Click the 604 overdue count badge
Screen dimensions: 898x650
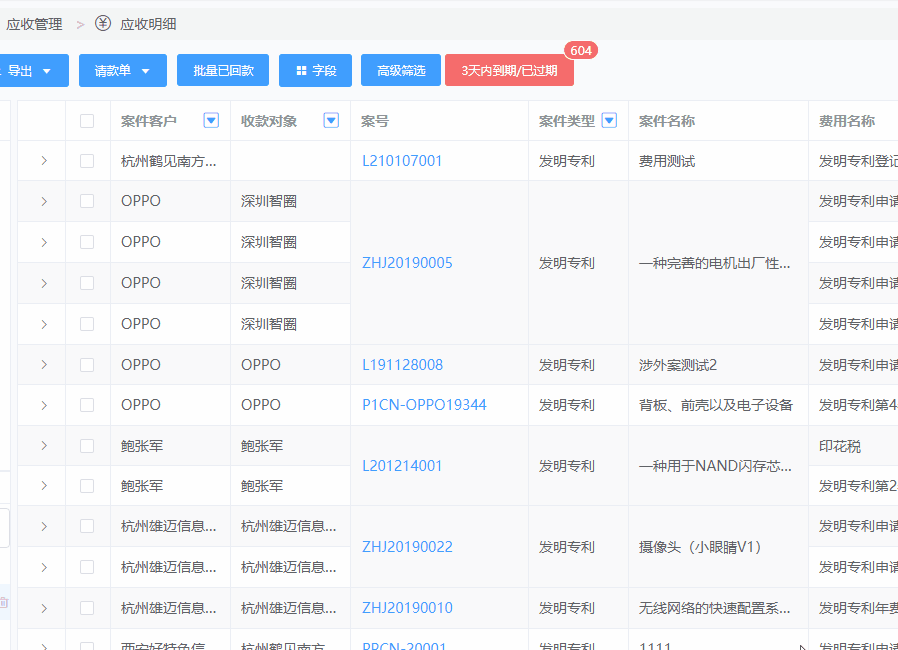580,51
